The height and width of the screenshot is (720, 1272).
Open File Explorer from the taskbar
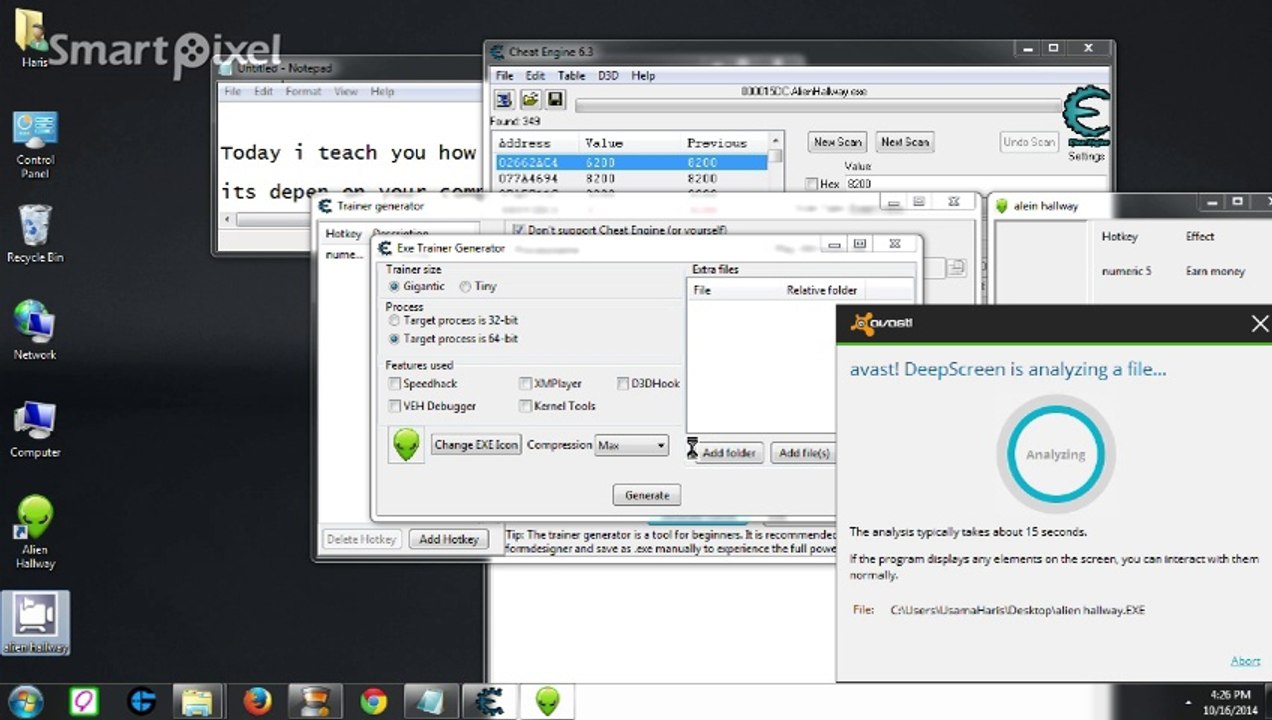pyautogui.click(x=199, y=701)
